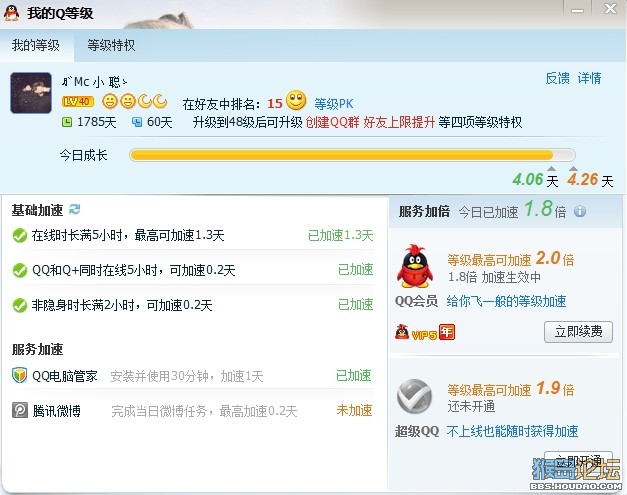Click the LV40 level badge
Image resolution: width=627 pixels, height=495 pixels.
point(78,102)
